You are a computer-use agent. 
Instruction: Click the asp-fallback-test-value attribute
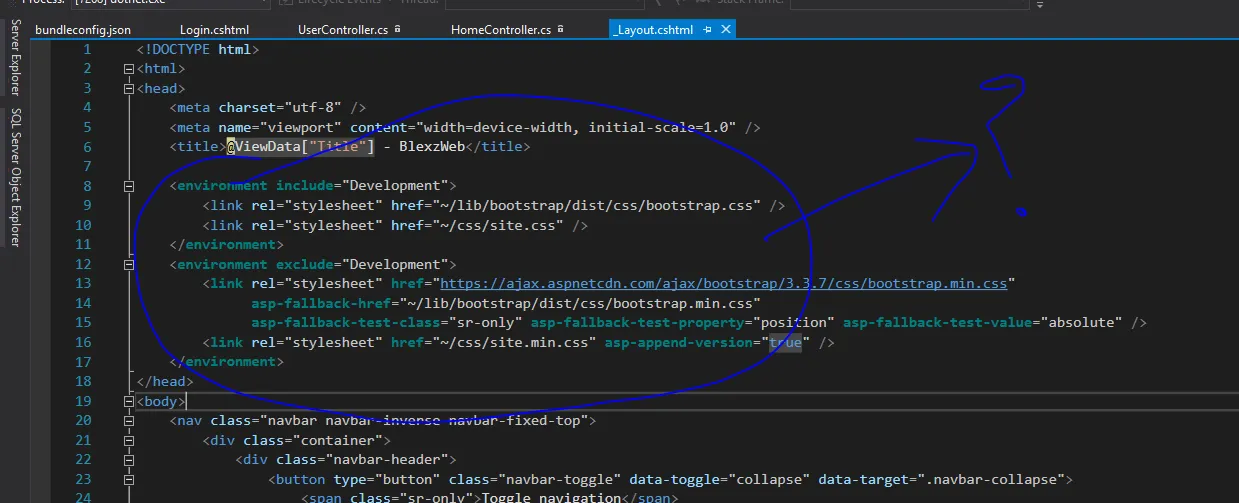[936, 323]
